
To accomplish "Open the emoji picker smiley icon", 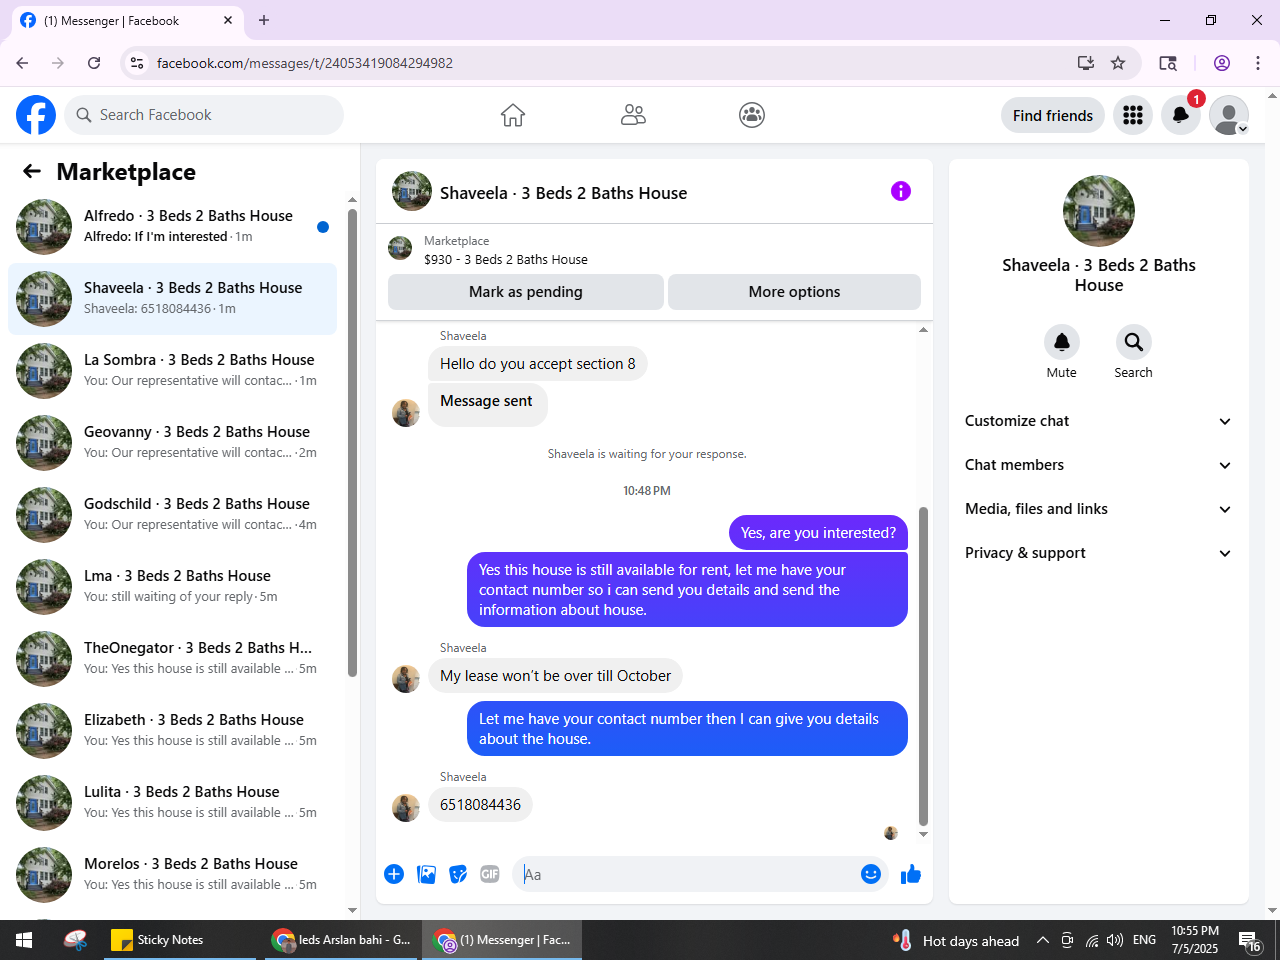I will [x=871, y=874].
